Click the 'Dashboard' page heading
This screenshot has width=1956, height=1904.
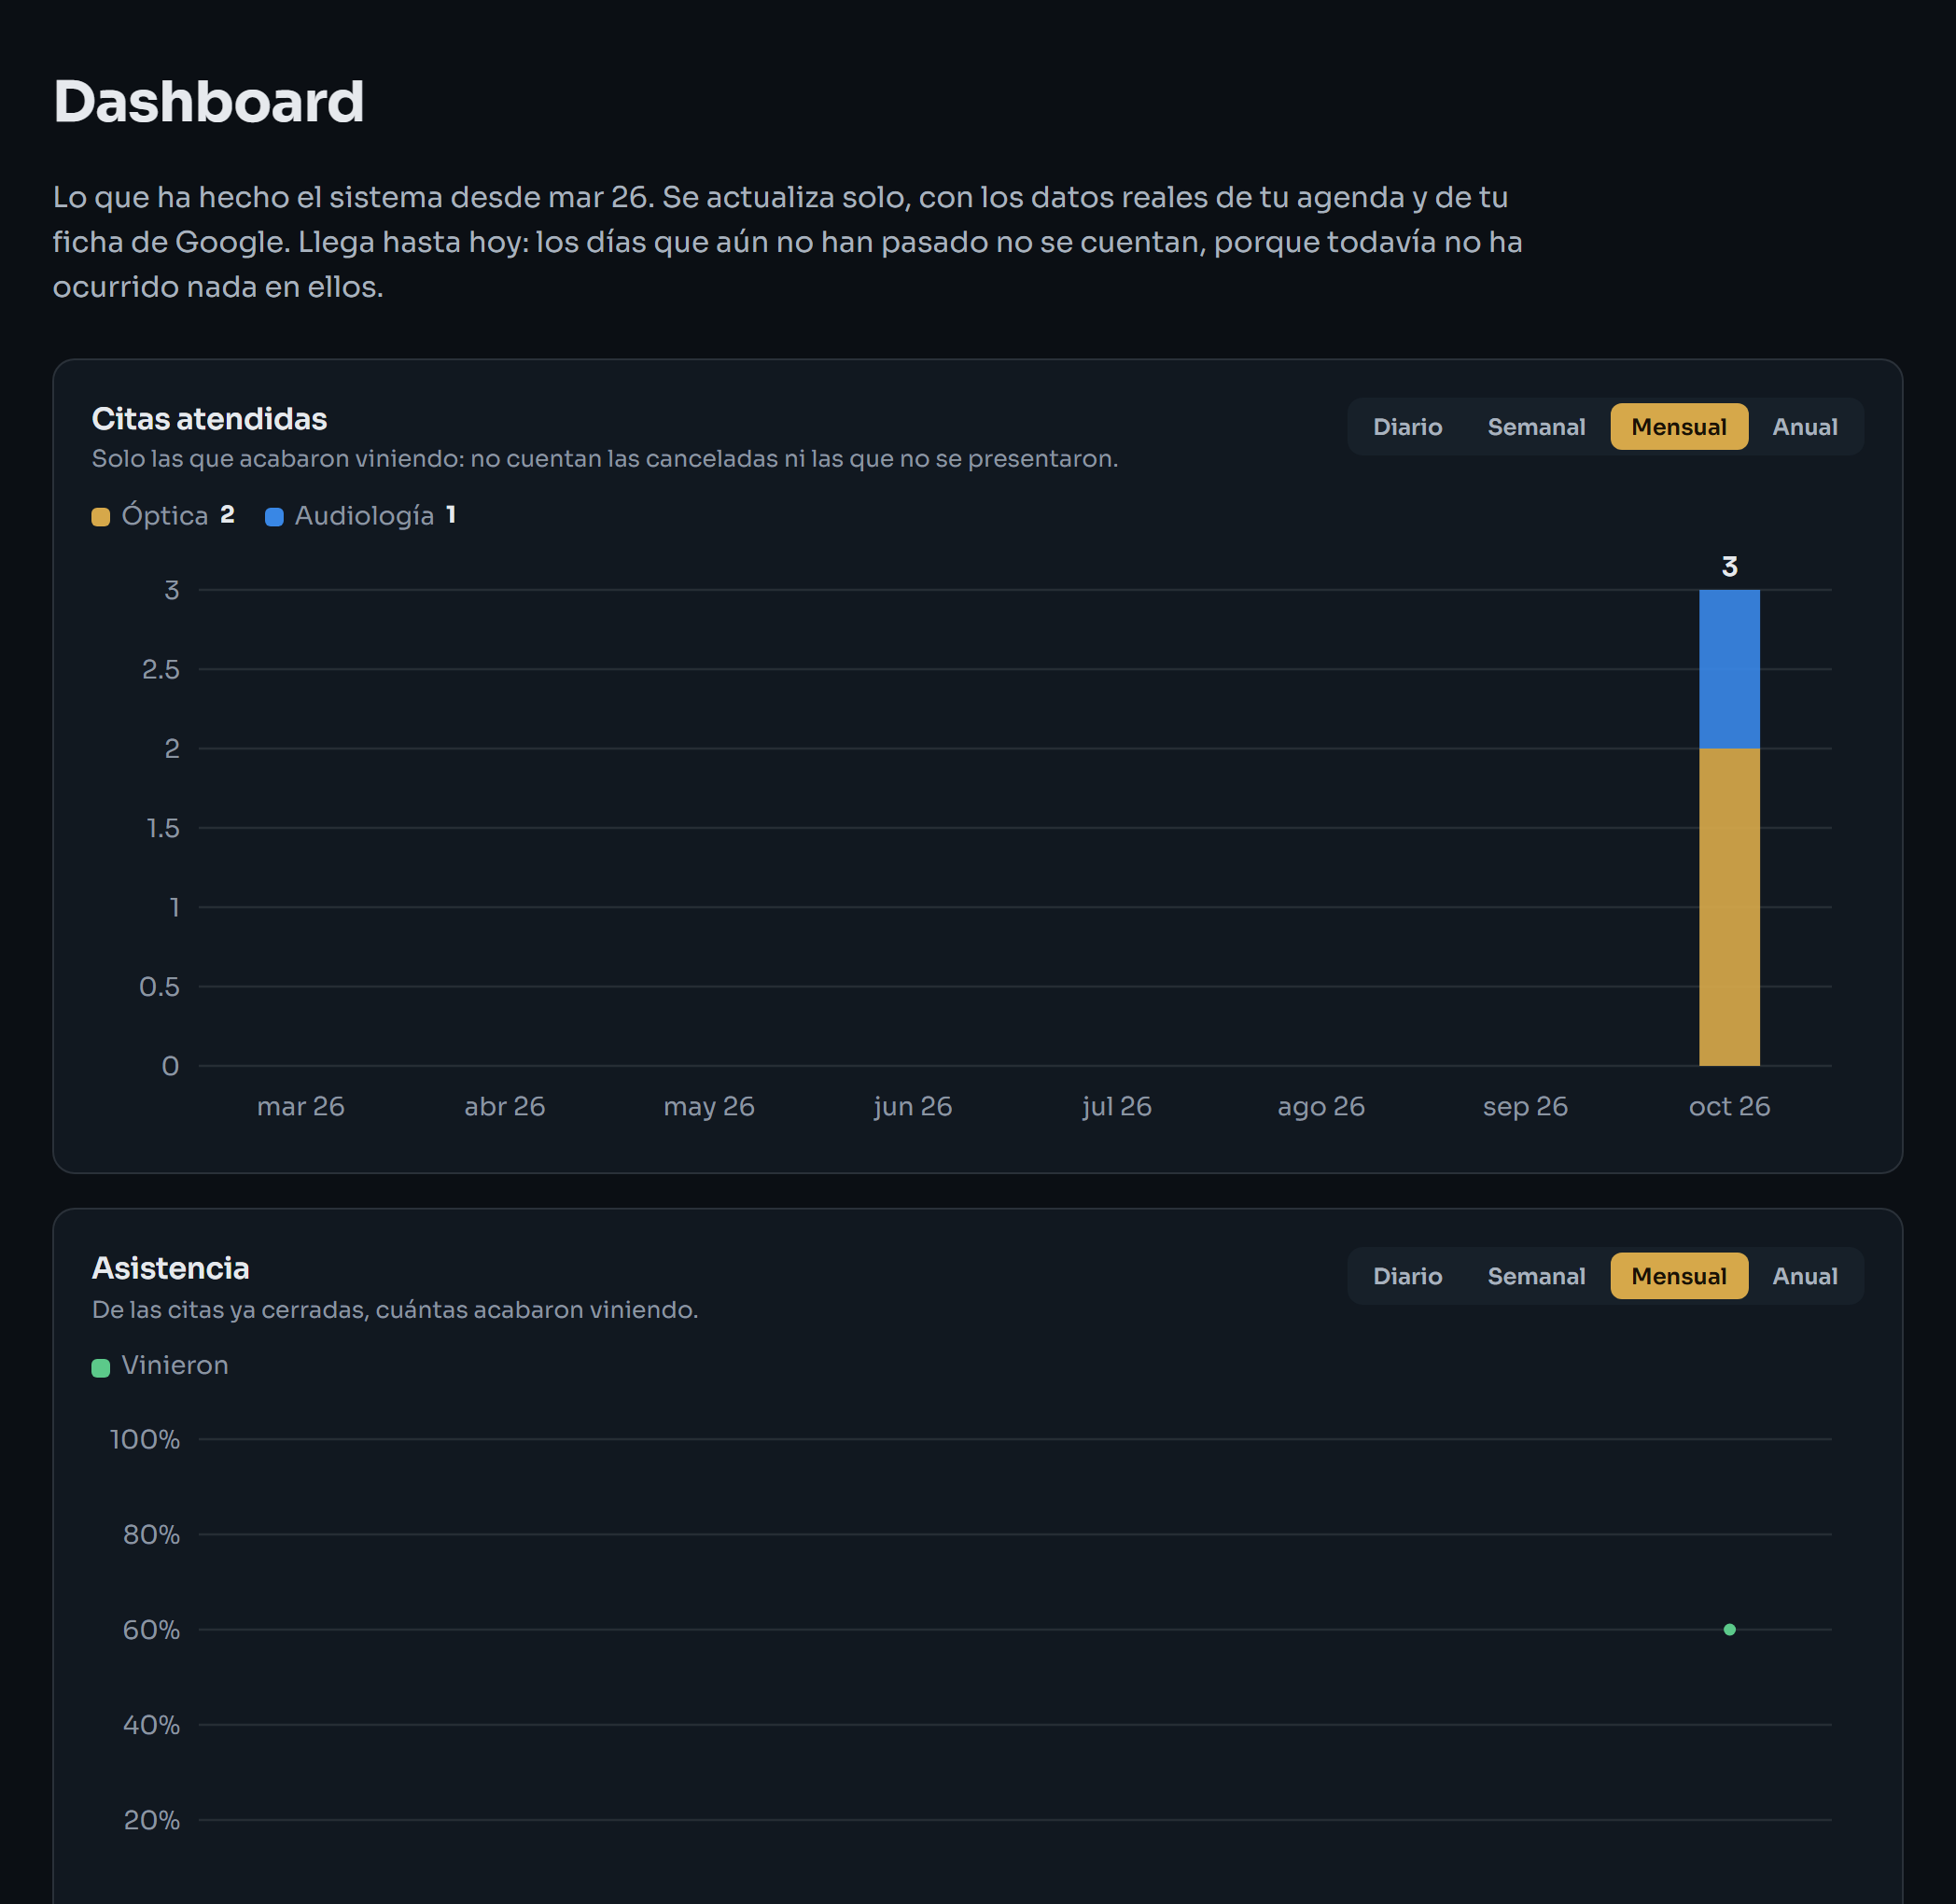pos(208,102)
